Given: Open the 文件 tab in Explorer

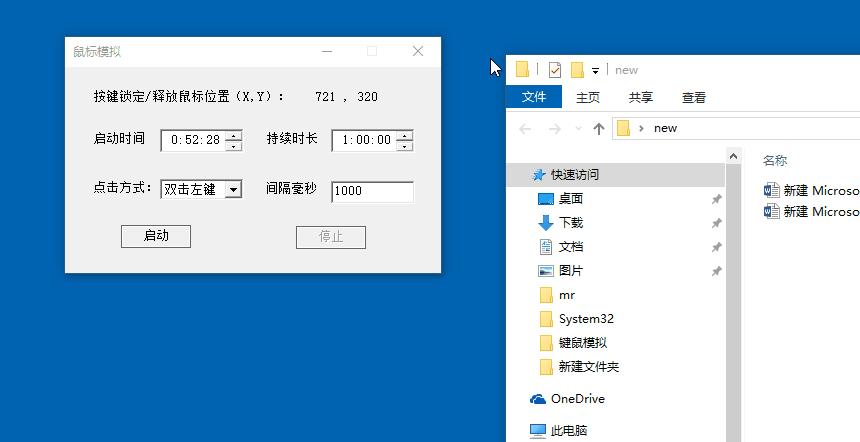Looking at the screenshot, I should (x=534, y=97).
